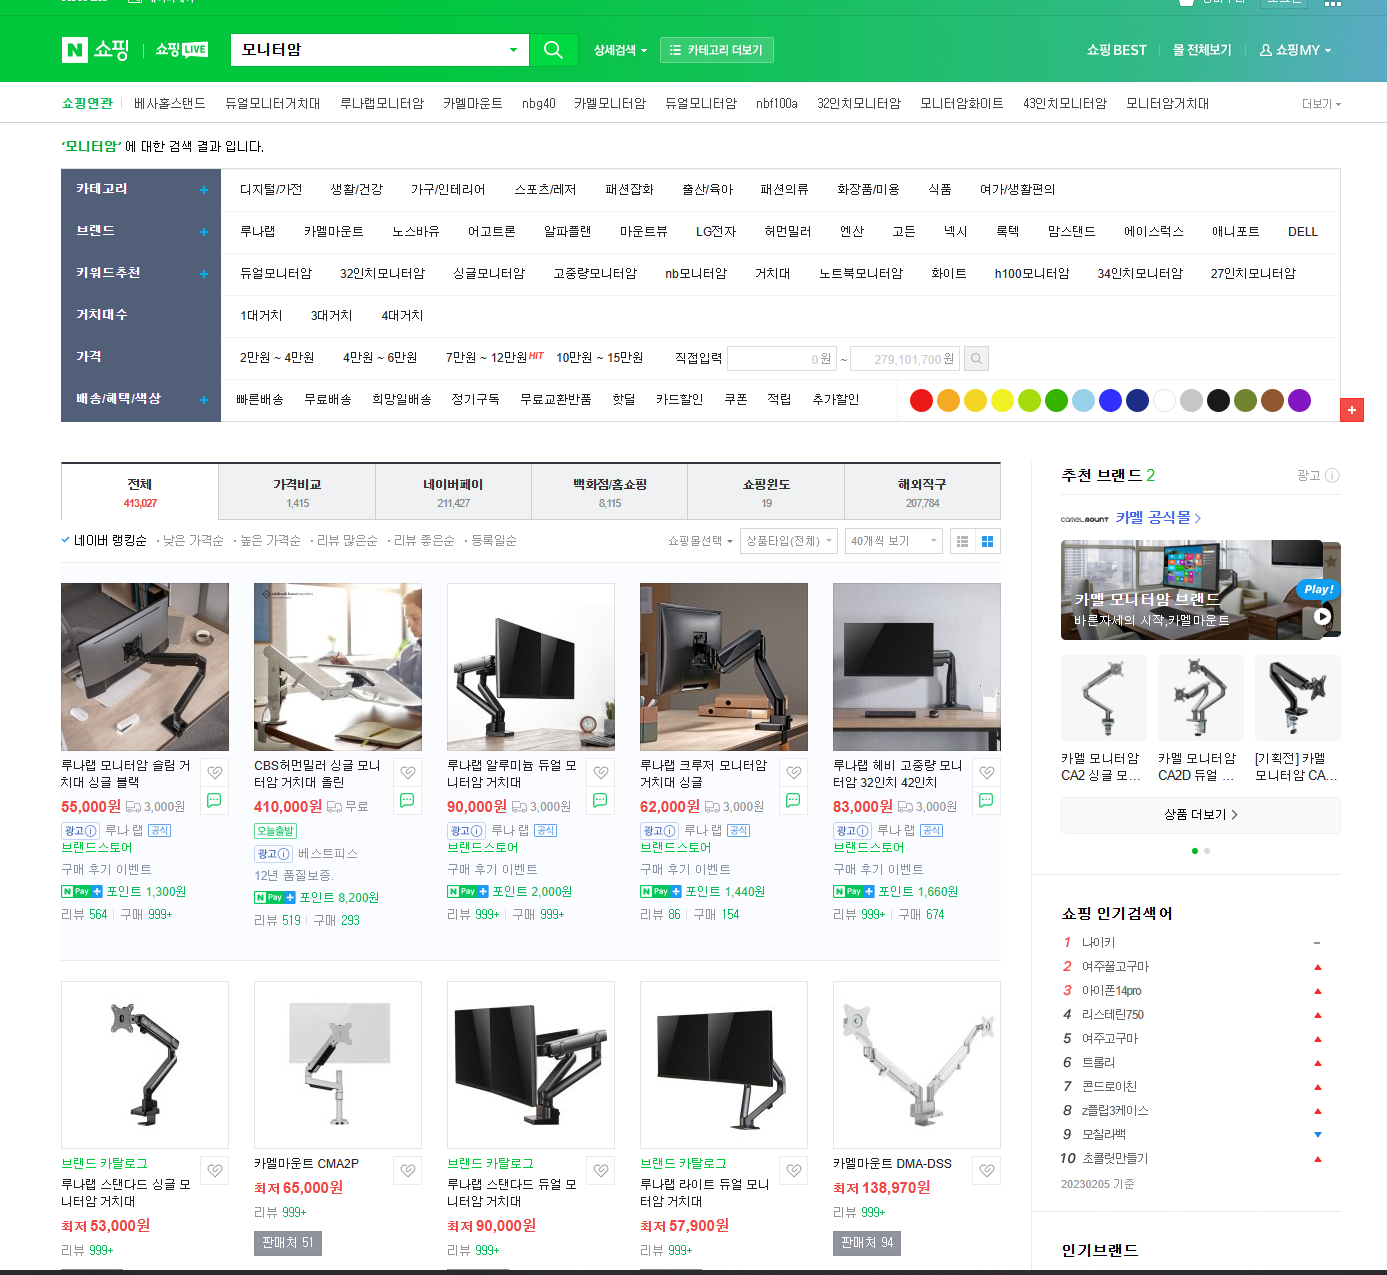
Task: Click 카테고리 더보기 button
Action: (x=717, y=50)
